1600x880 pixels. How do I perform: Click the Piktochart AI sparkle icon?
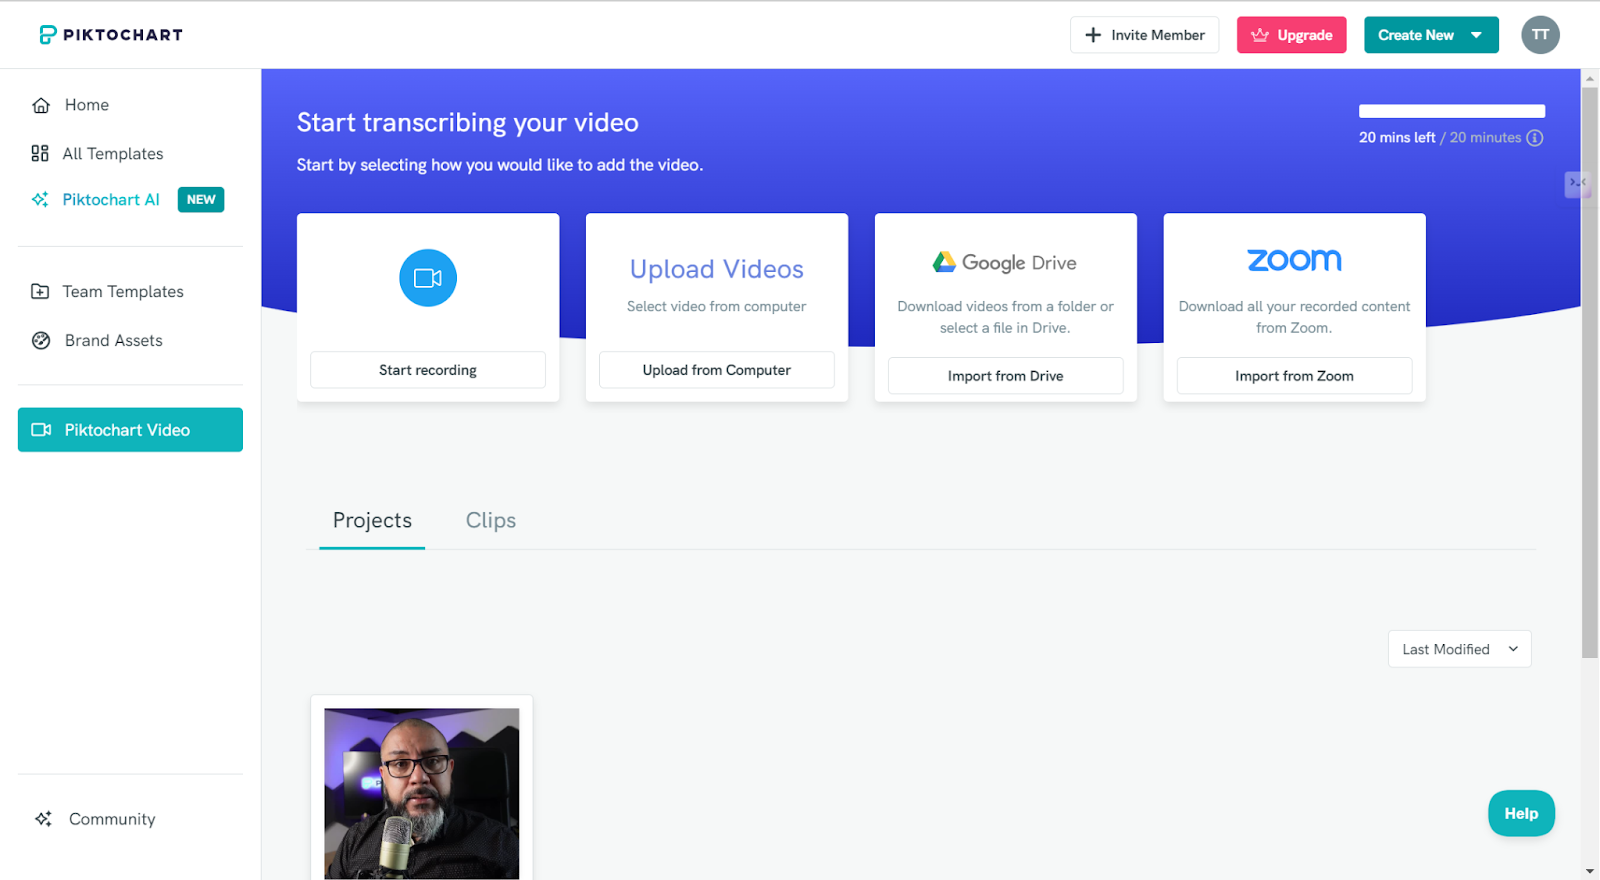40,199
